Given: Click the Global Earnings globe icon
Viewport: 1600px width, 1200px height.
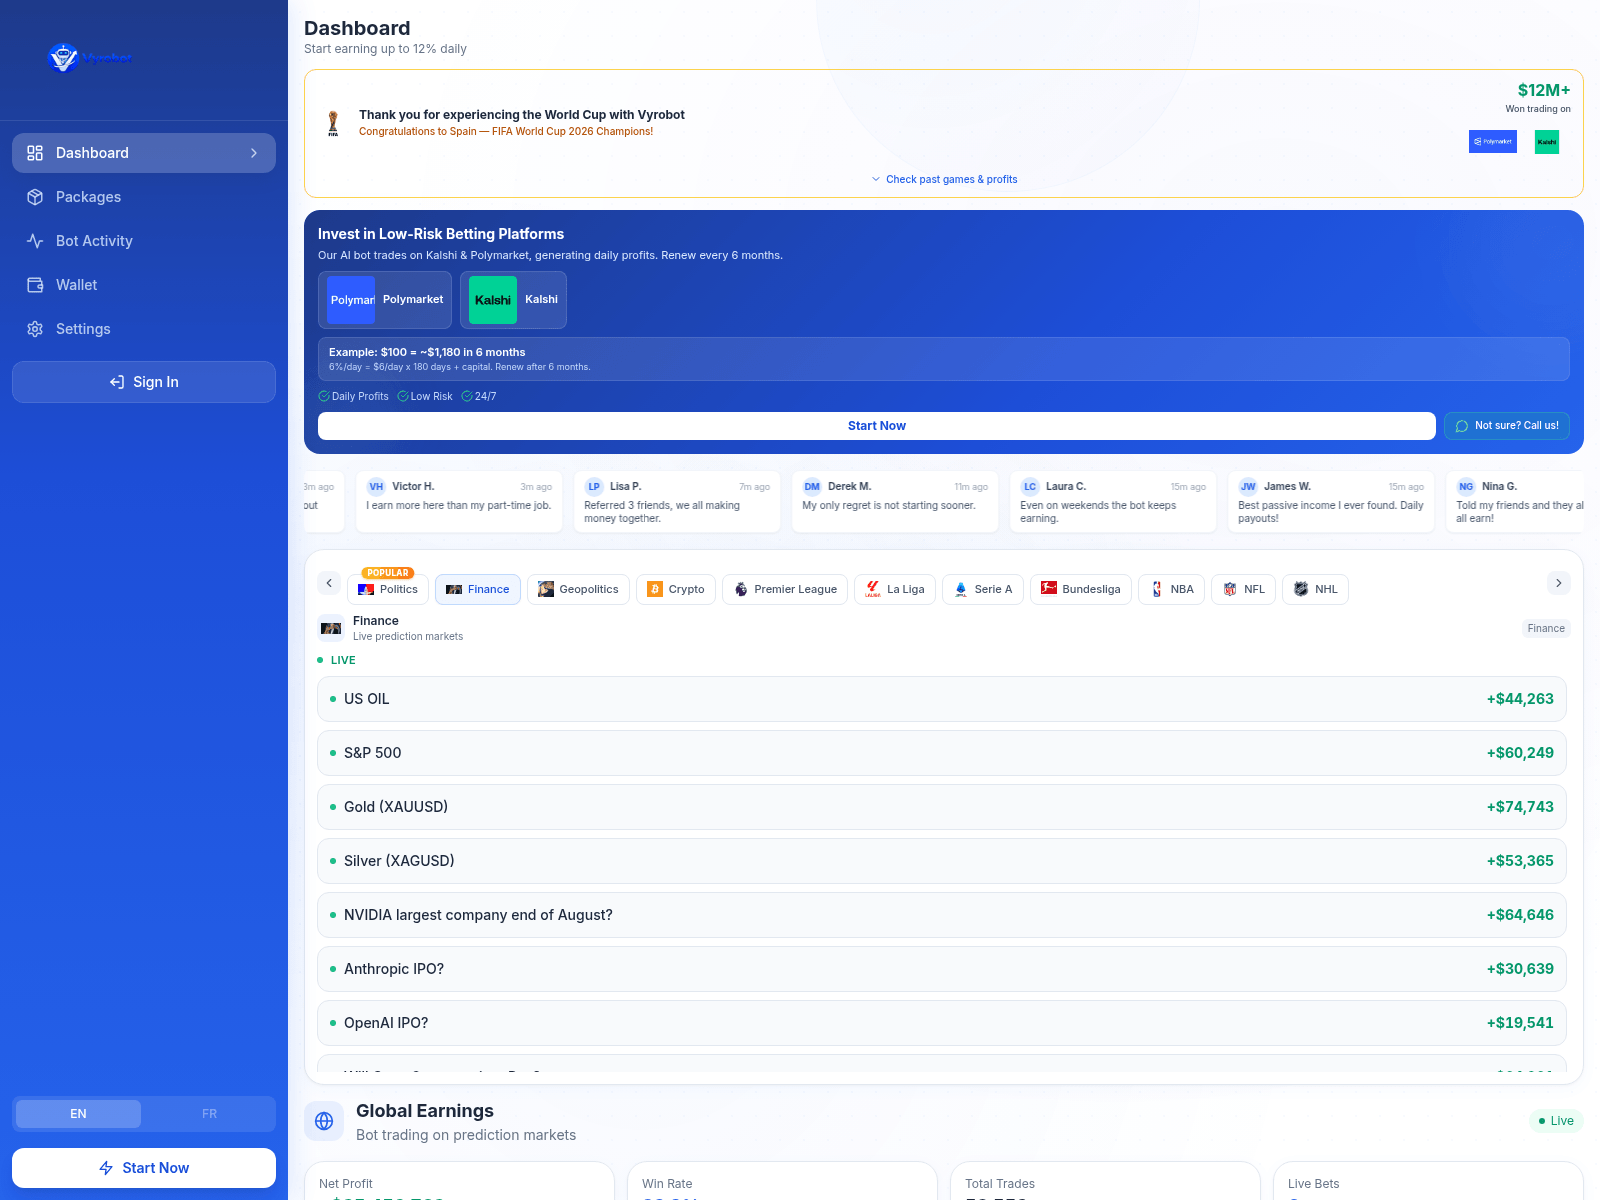Looking at the screenshot, I should click(324, 1121).
